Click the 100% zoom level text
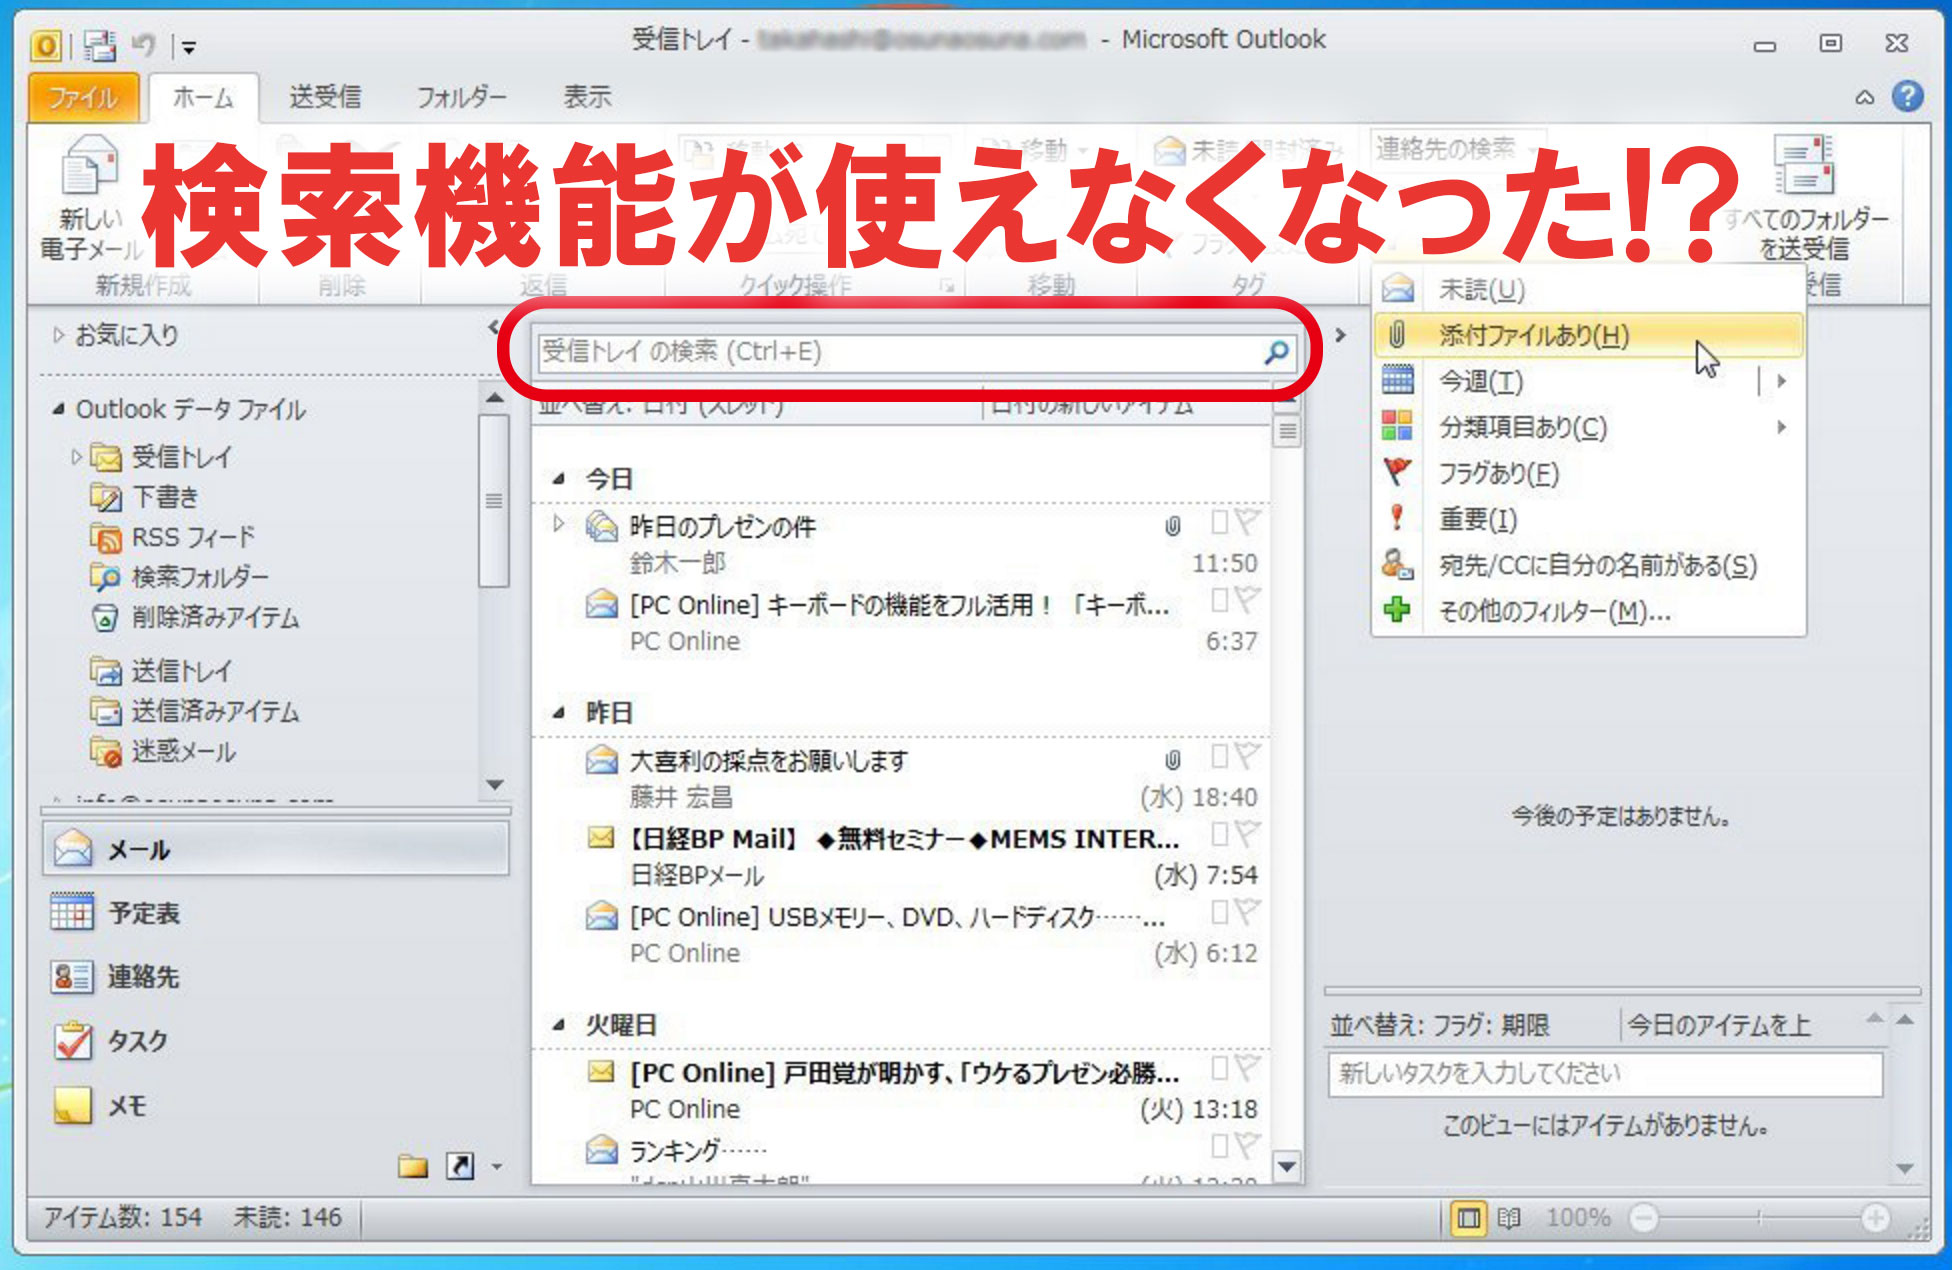 [x=1578, y=1217]
